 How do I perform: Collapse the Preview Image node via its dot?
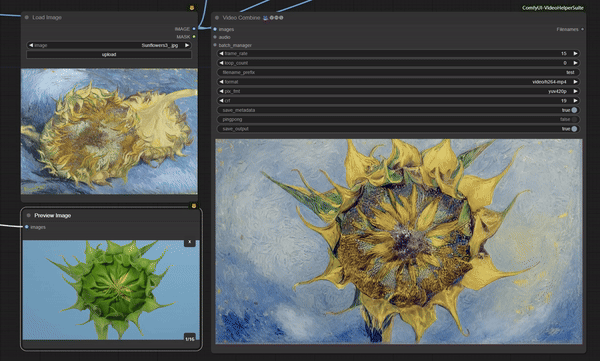[28, 216]
